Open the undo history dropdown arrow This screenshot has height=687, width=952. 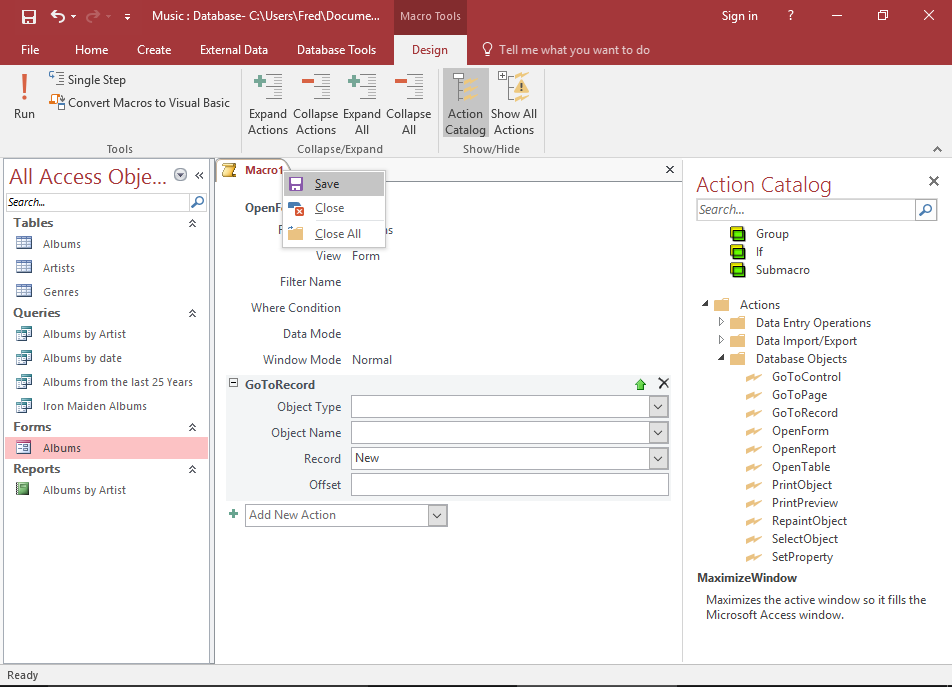[73, 16]
